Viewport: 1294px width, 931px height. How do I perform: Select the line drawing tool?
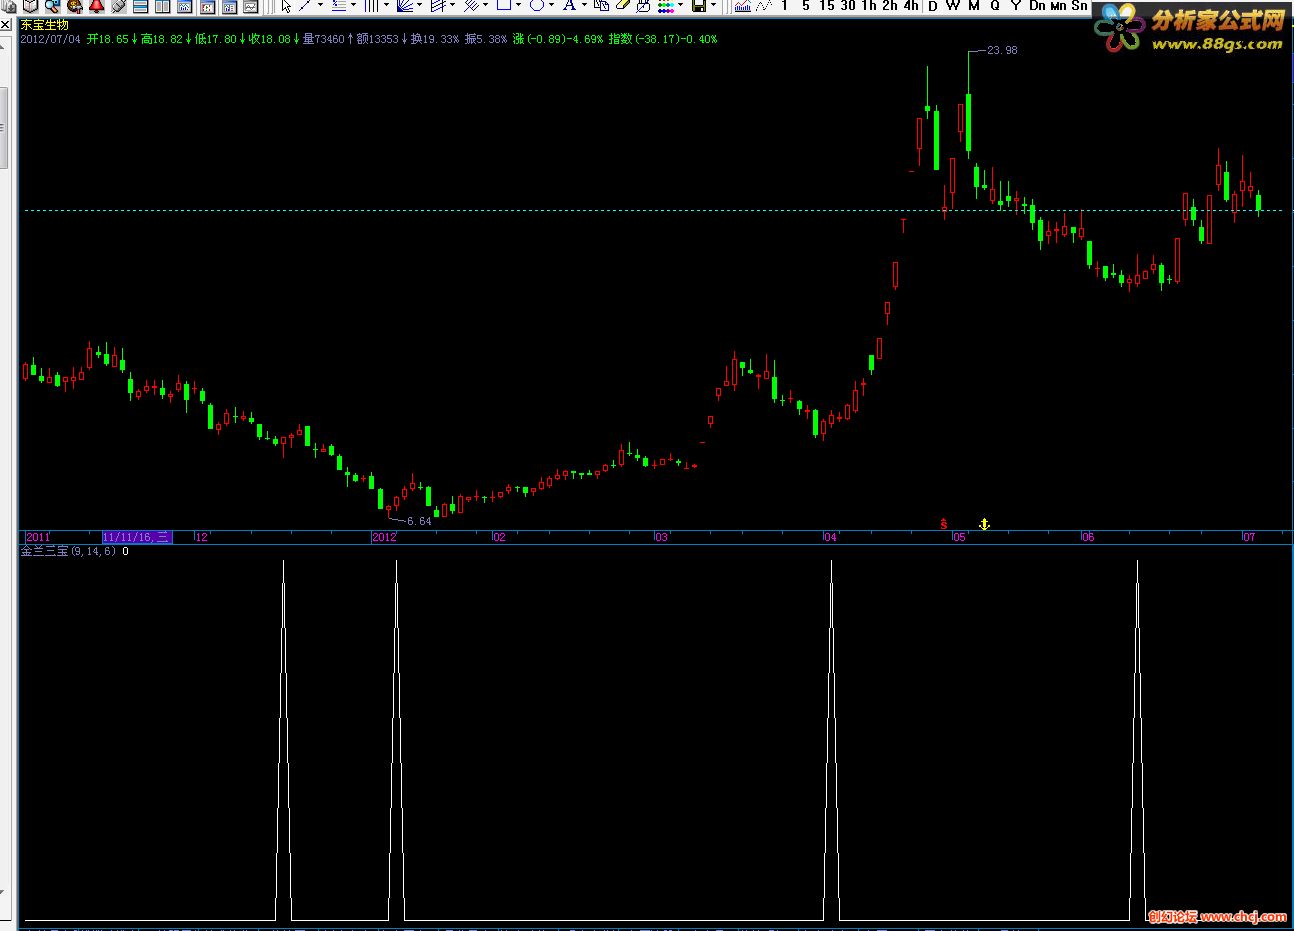point(305,5)
